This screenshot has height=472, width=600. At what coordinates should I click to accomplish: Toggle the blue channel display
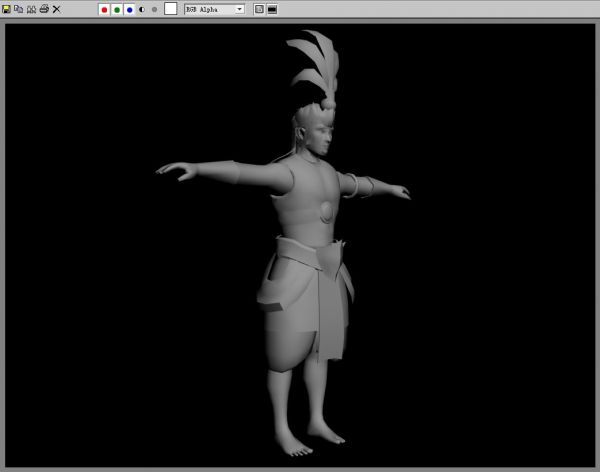[129, 9]
